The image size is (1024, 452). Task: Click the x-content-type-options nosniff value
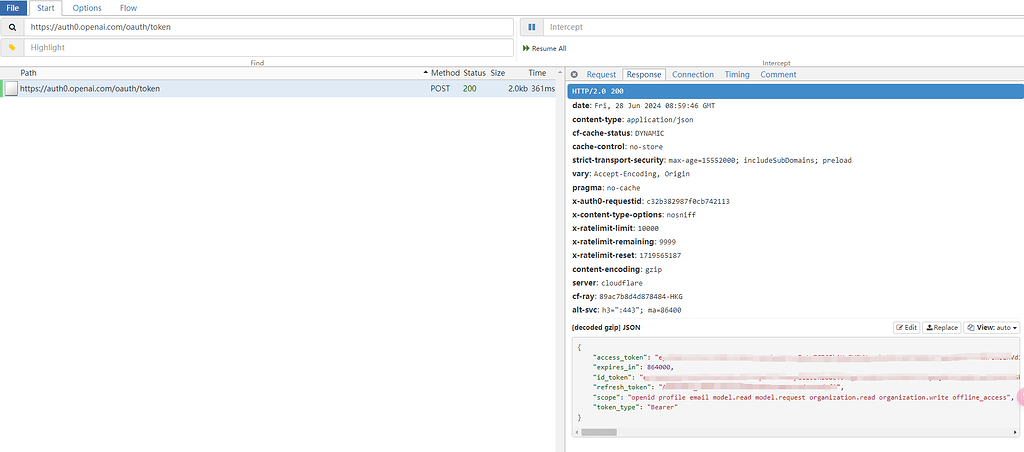pos(682,215)
